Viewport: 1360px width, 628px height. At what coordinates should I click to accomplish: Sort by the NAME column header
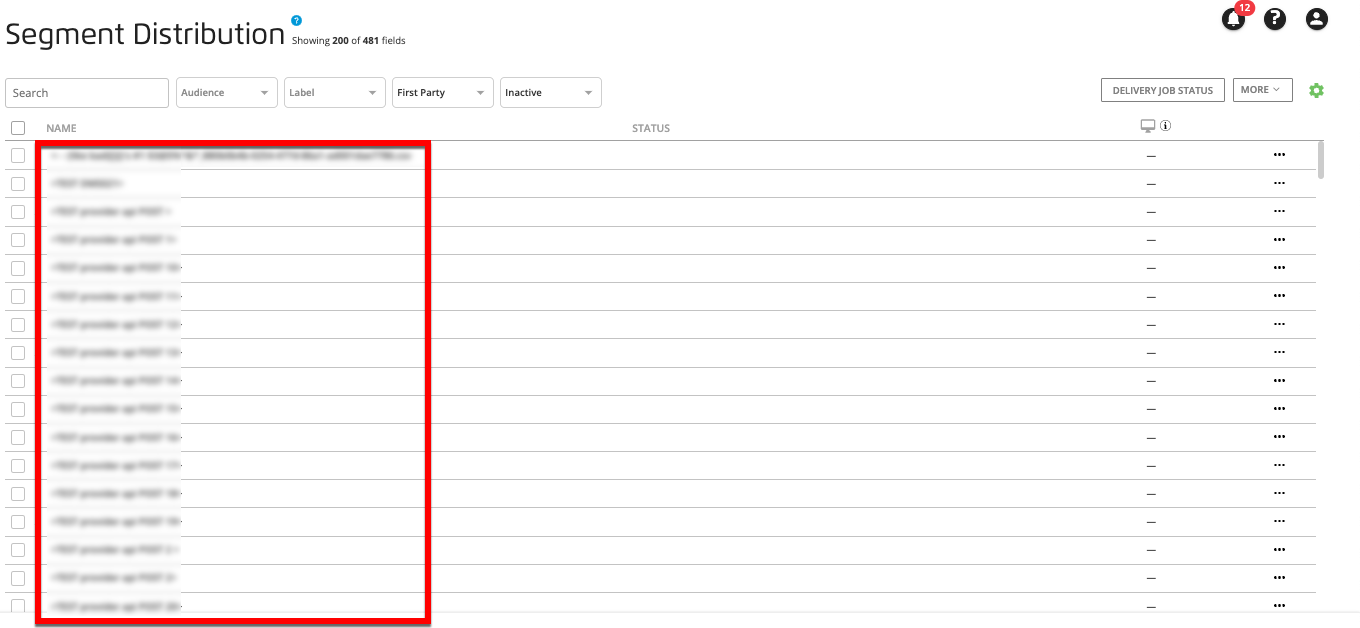pos(61,128)
